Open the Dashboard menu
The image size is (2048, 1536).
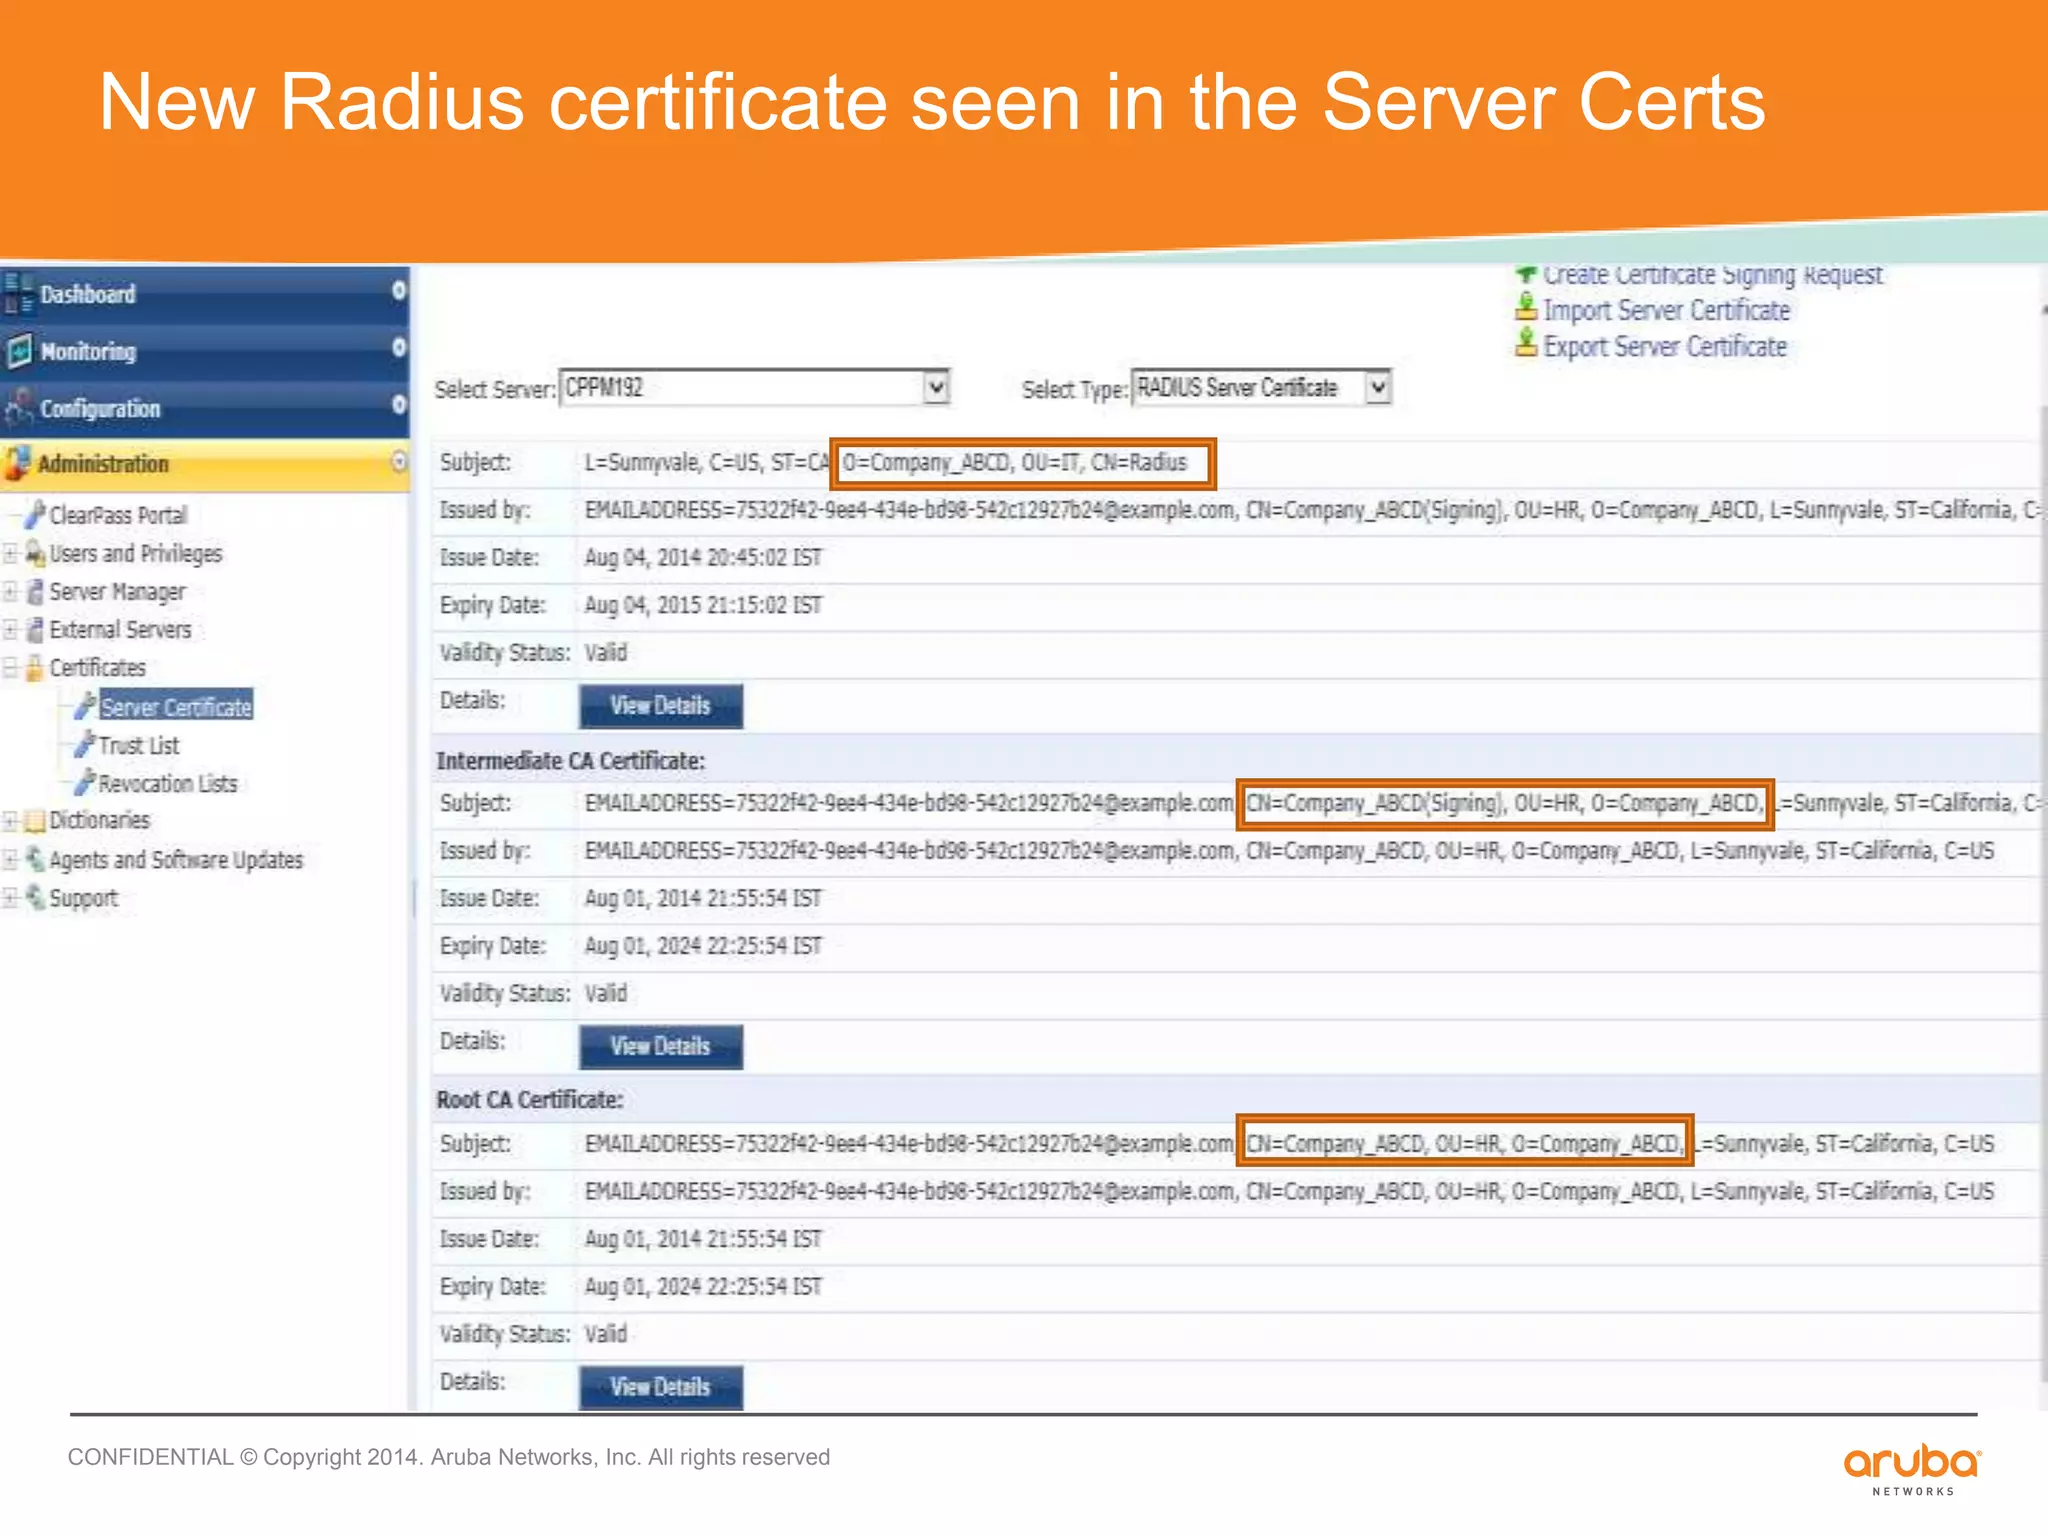(204, 294)
